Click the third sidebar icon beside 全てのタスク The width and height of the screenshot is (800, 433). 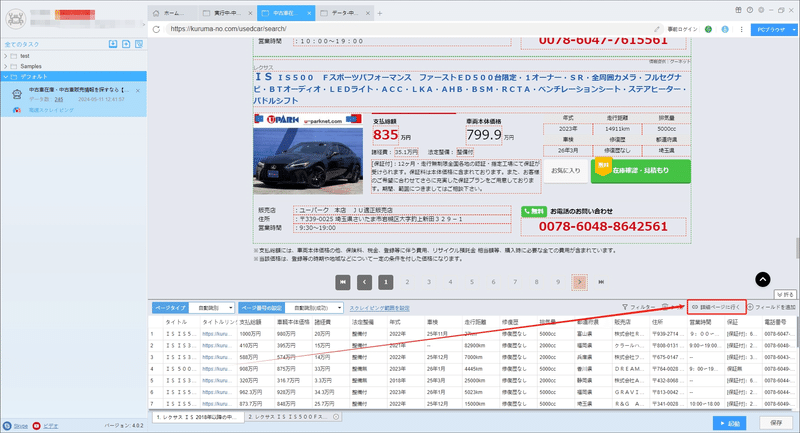point(139,44)
